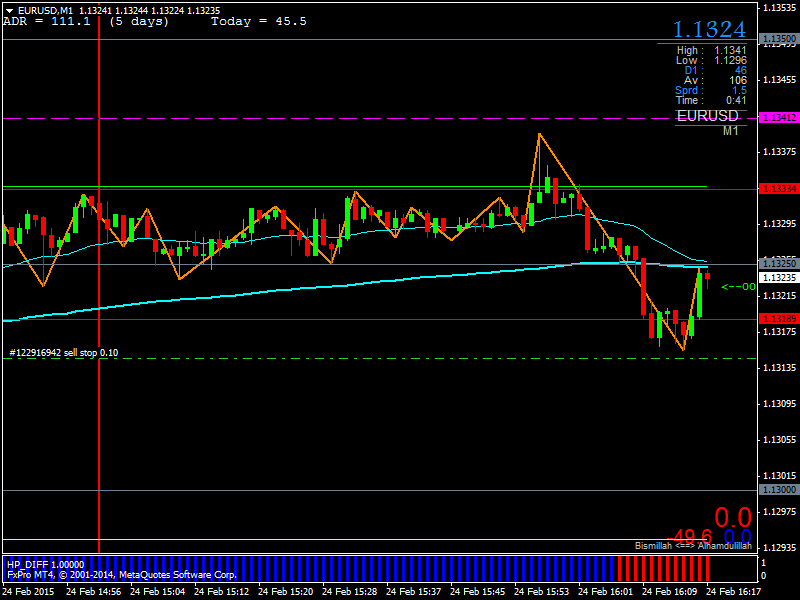Click the magenta 1.13412 price tag
This screenshot has height=600, width=800.
(x=779, y=118)
